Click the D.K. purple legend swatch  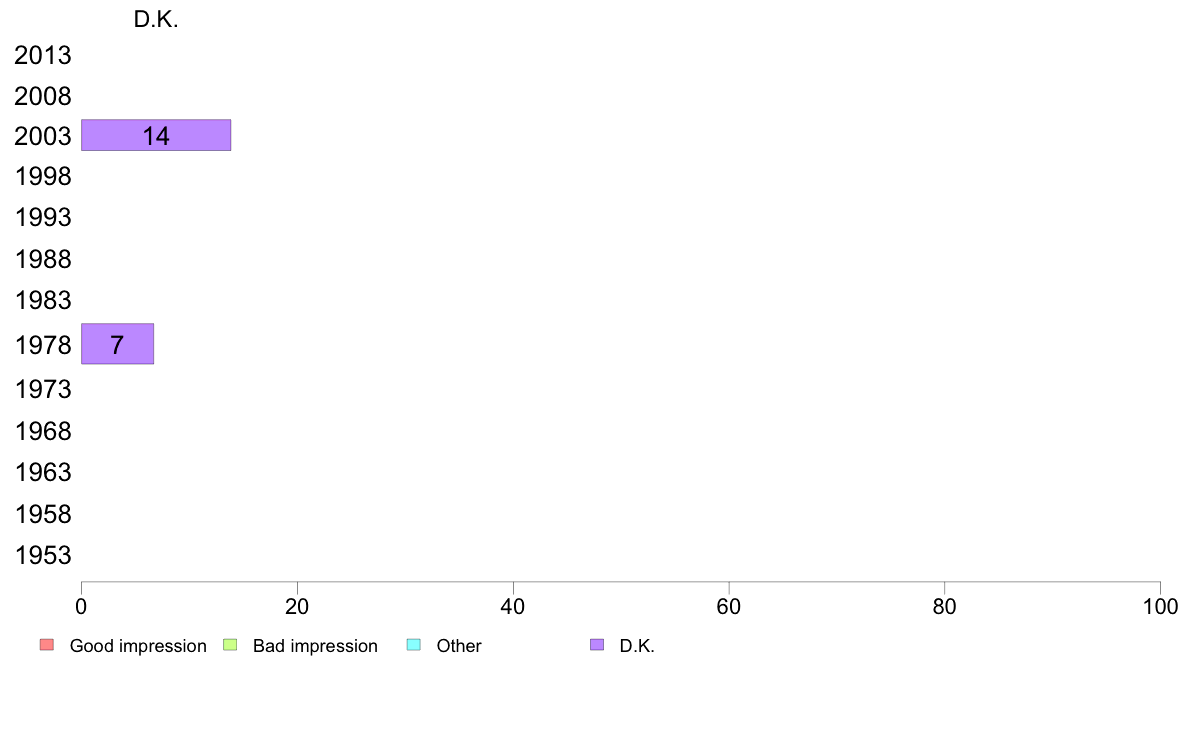click(x=597, y=645)
